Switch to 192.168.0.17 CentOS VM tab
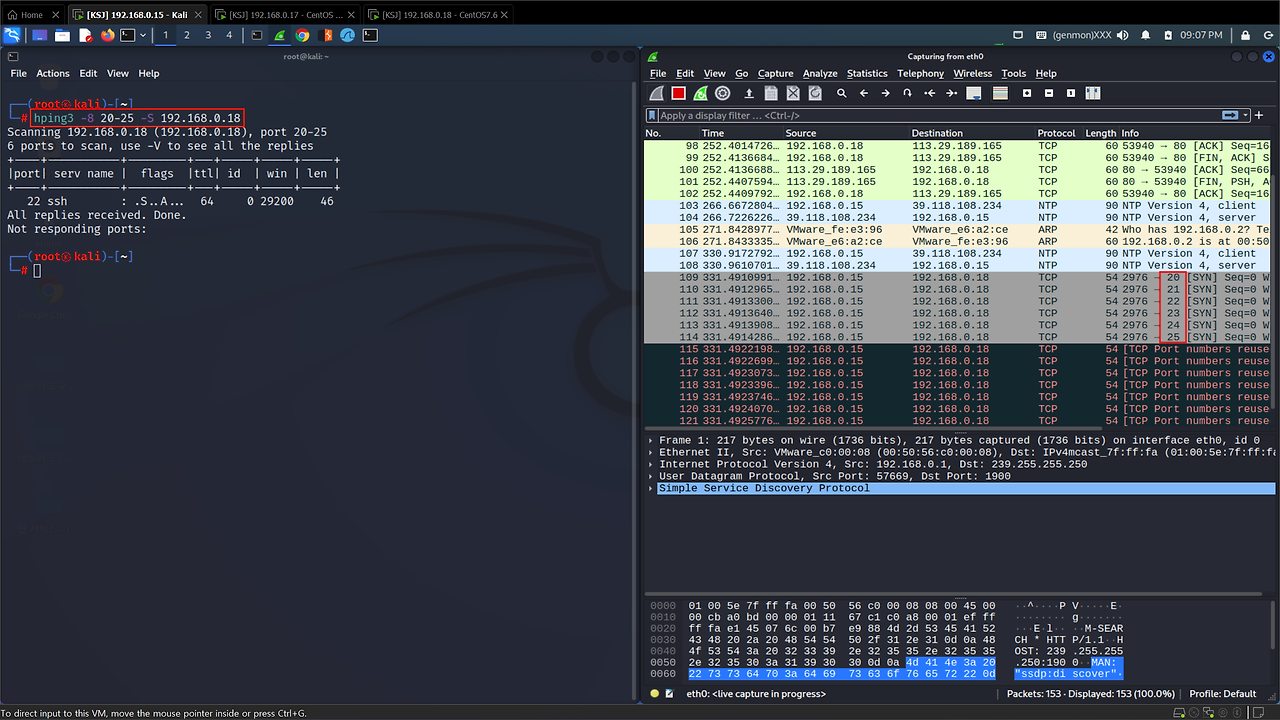 (285, 15)
